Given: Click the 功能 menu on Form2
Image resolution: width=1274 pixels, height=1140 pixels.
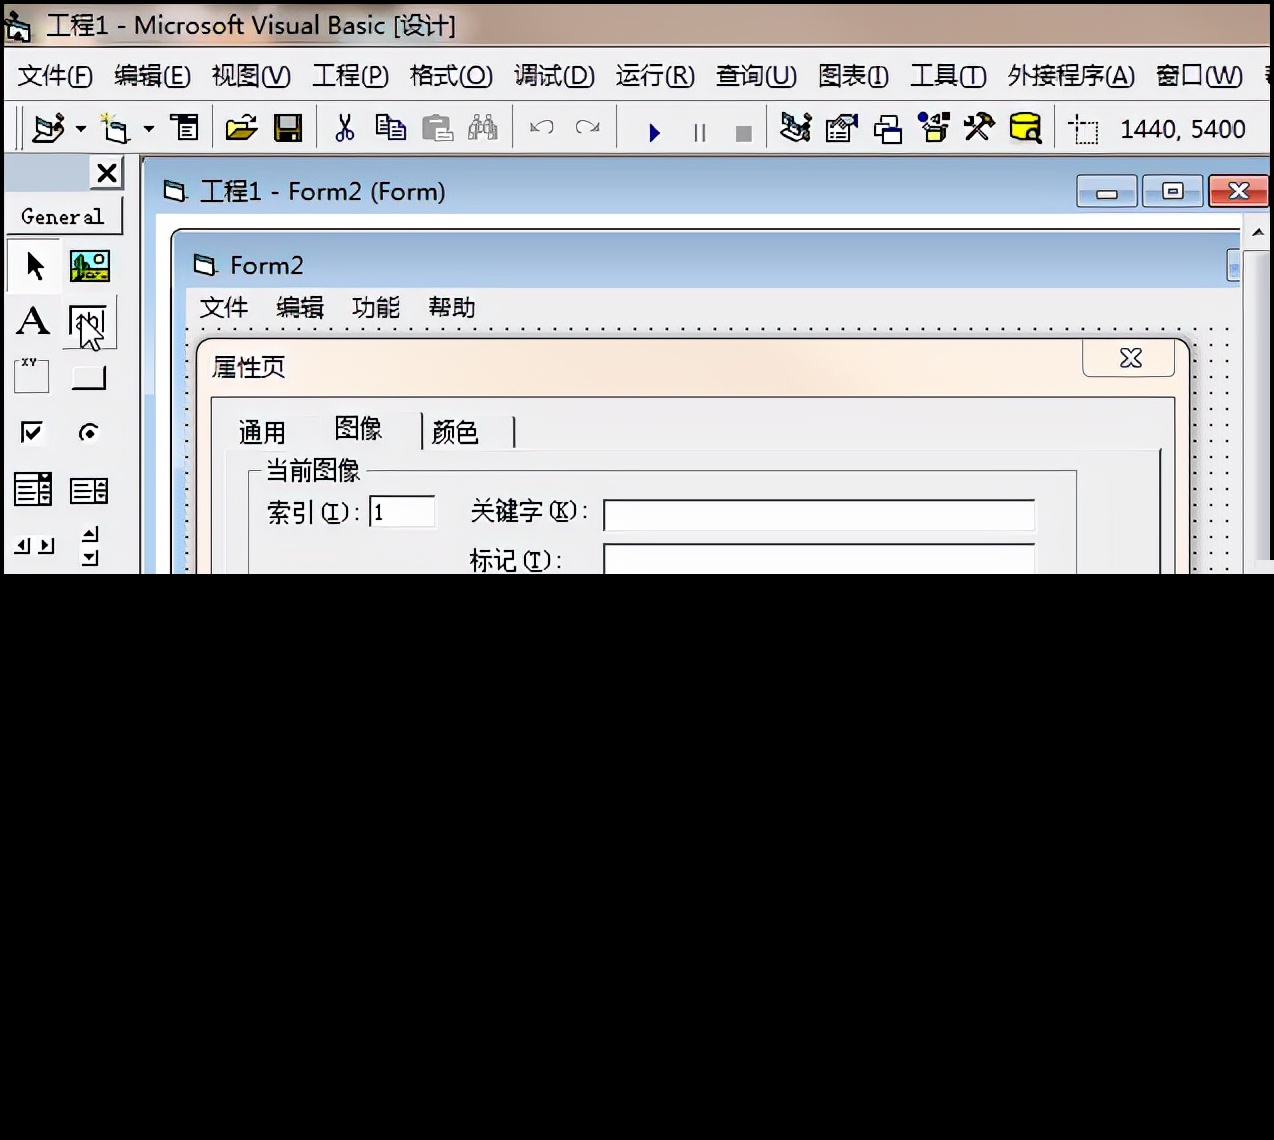Looking at the screenshot, I should [x=376, y=308].
